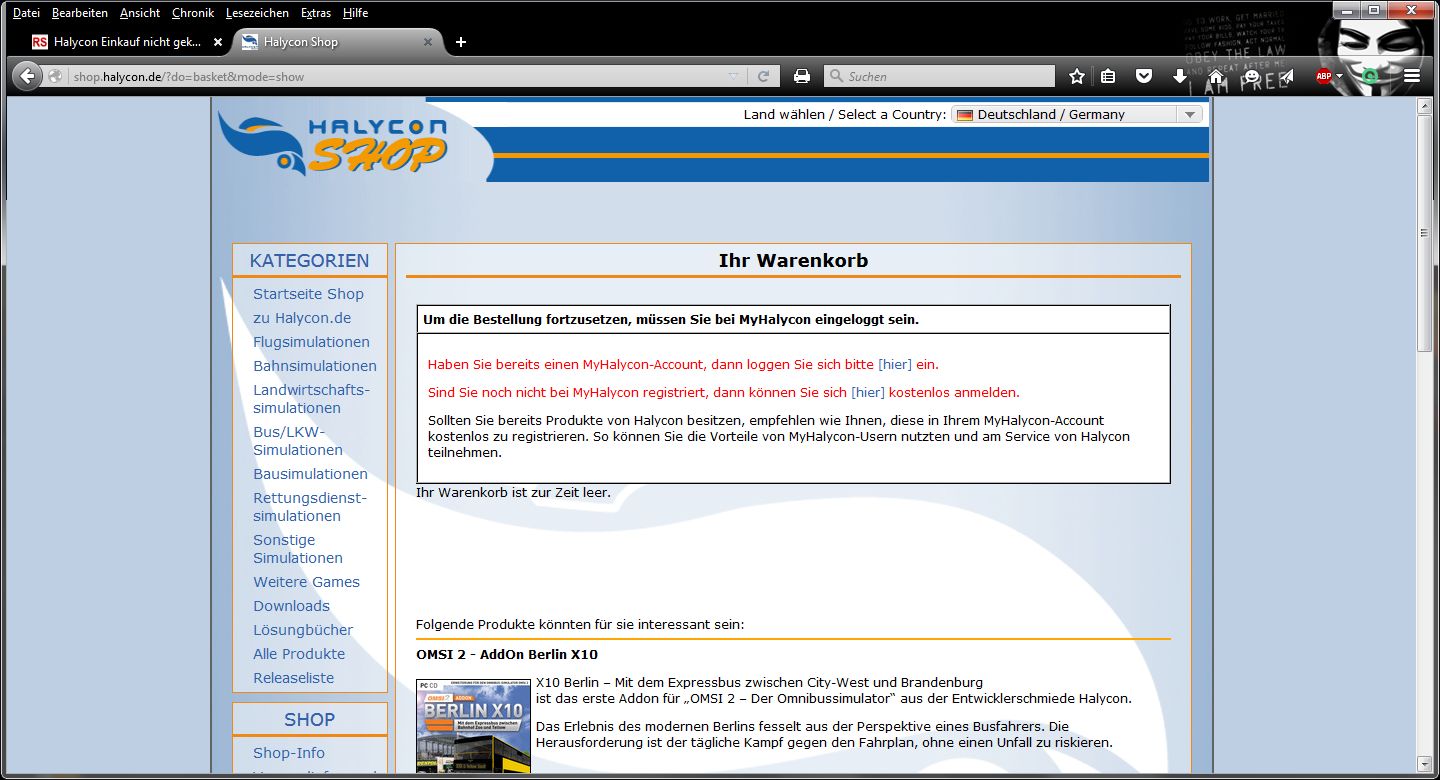Open a new tab with plus button
1440x780 pixels.
tap(461, 42)
